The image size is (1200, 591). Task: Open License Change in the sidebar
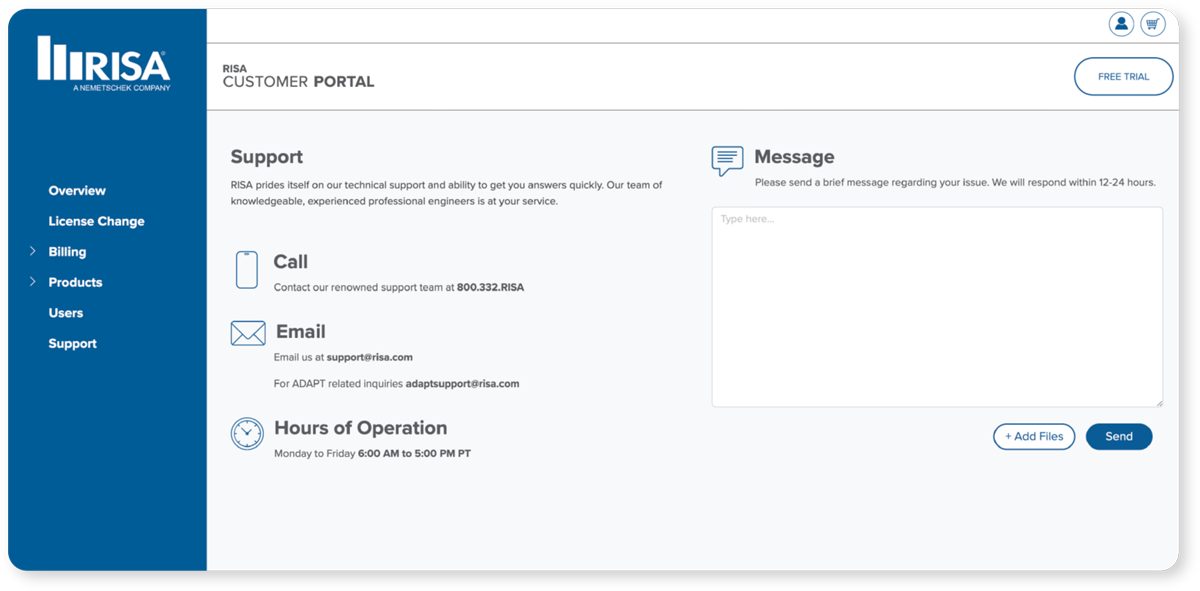pos(96,221)
